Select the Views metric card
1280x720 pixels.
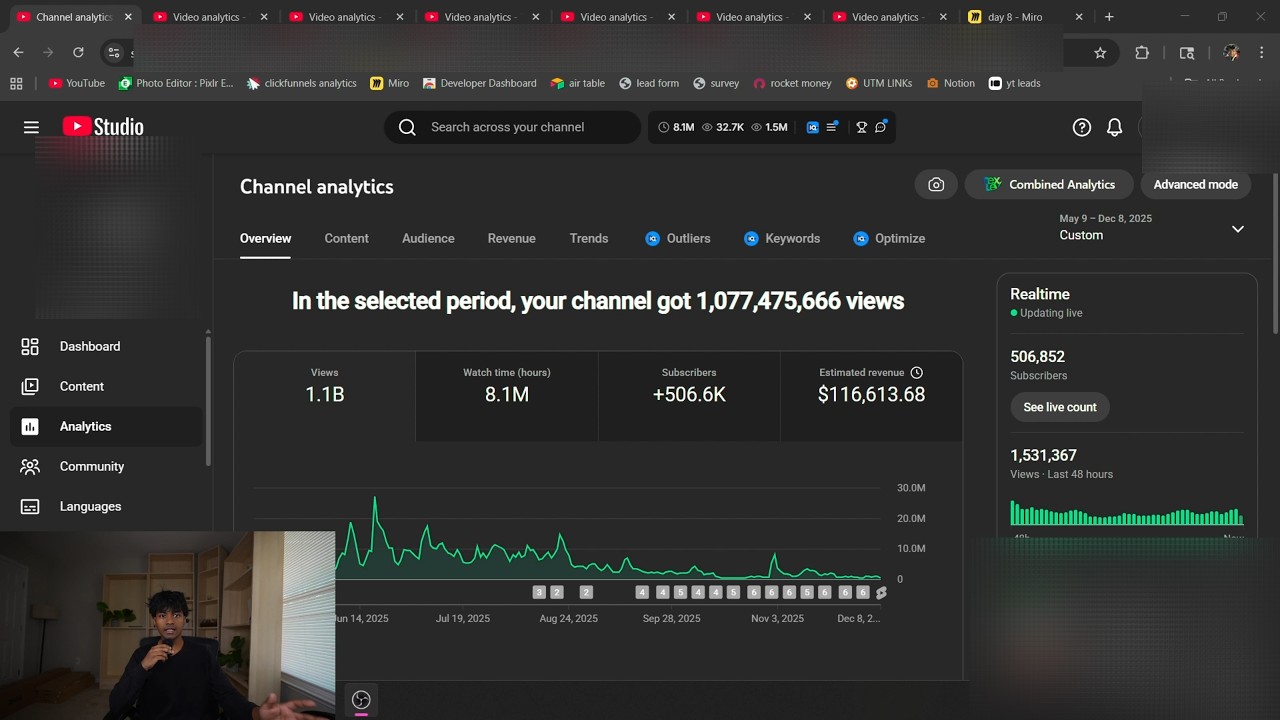tap(324, 396)
